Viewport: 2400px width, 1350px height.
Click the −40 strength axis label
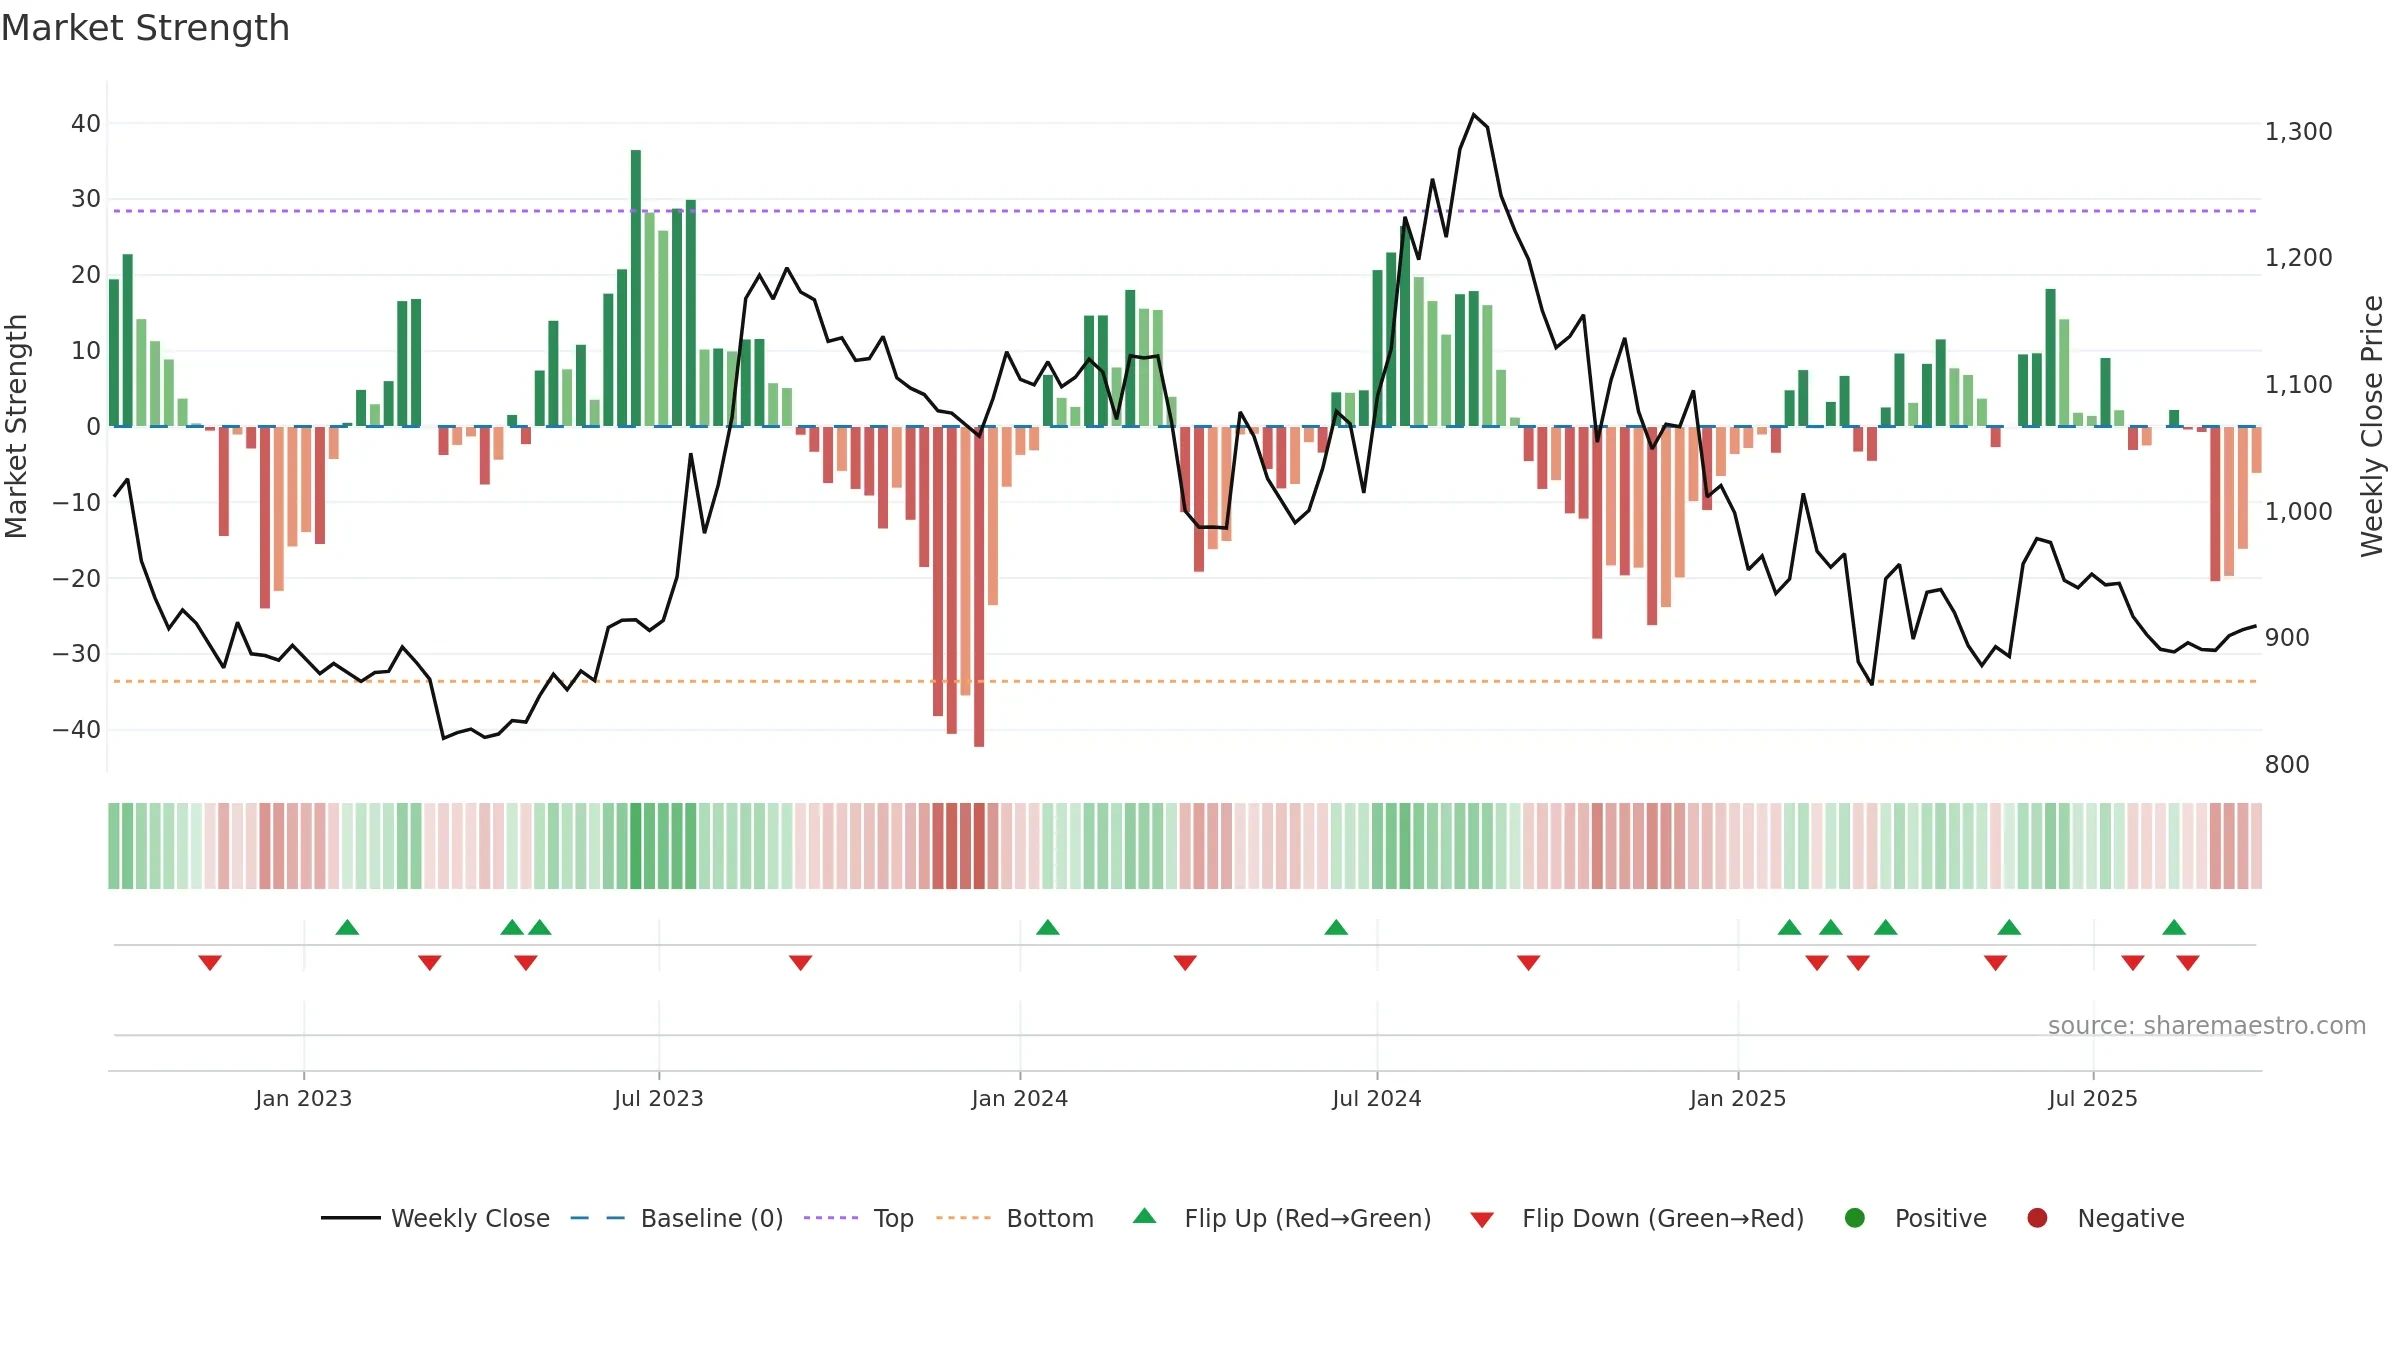click(x=77, y=729)
